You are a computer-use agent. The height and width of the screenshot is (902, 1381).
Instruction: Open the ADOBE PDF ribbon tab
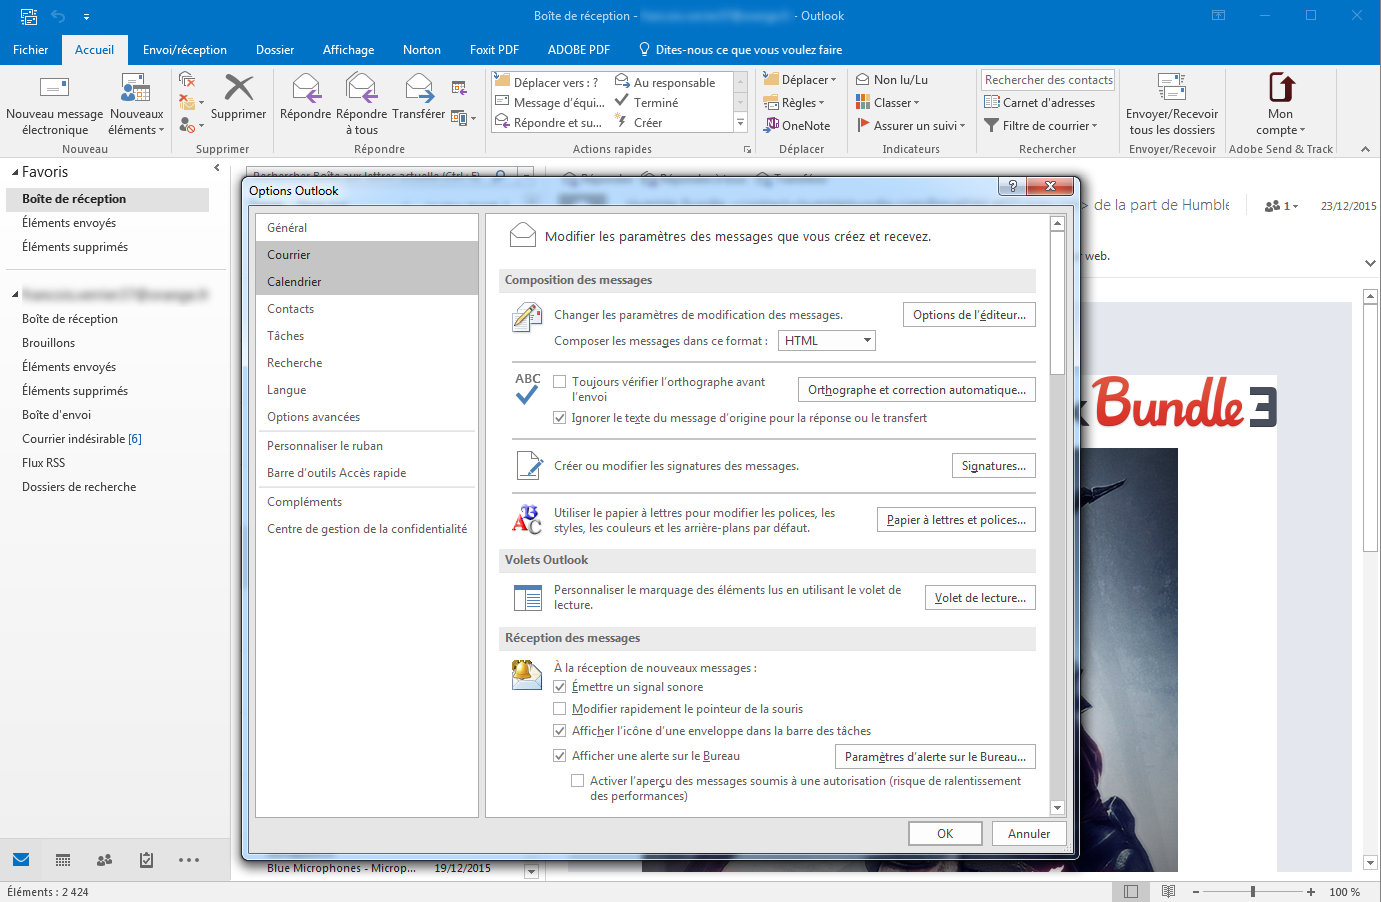(579, 50)
